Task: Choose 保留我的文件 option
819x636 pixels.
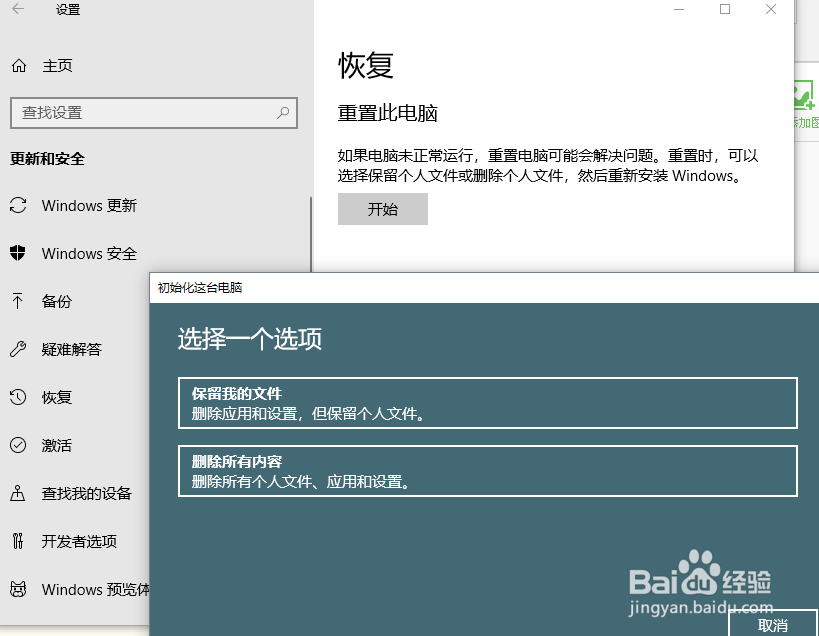Action: click(488, 403)
